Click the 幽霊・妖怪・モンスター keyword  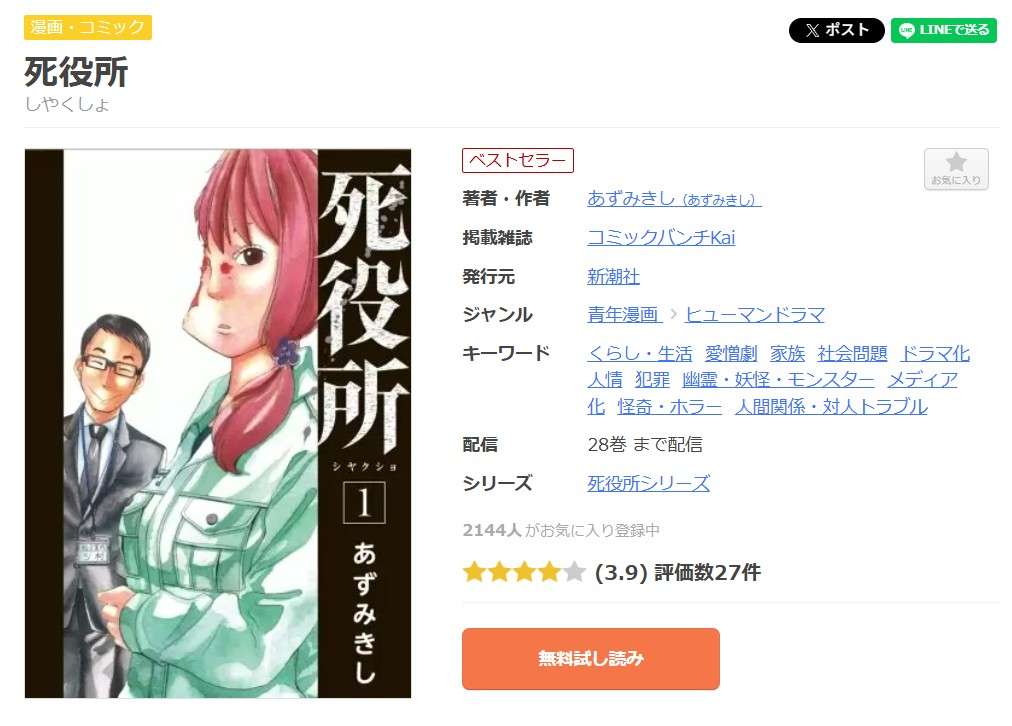point(778,379)
